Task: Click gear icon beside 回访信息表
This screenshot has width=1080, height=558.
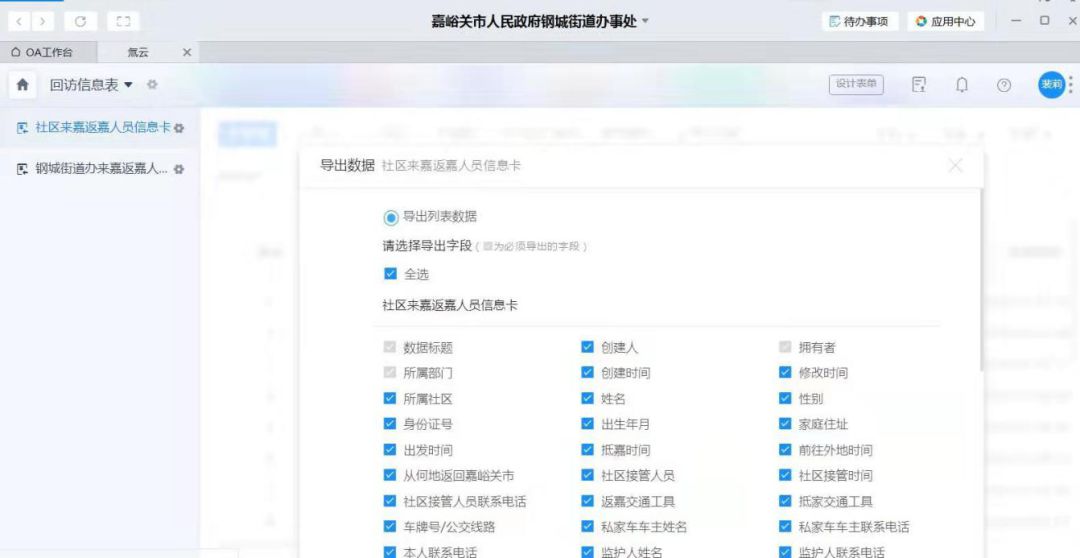Action: pyautogui.click(x=152, y=85)
